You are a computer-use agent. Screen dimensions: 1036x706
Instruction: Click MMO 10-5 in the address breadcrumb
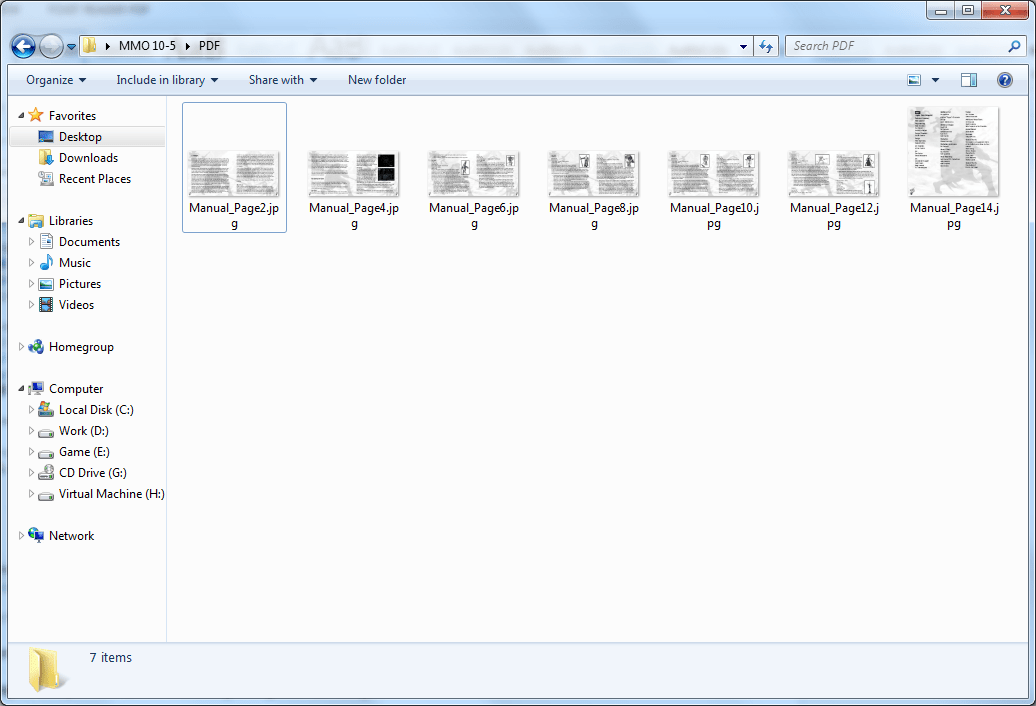coord(146,46)
